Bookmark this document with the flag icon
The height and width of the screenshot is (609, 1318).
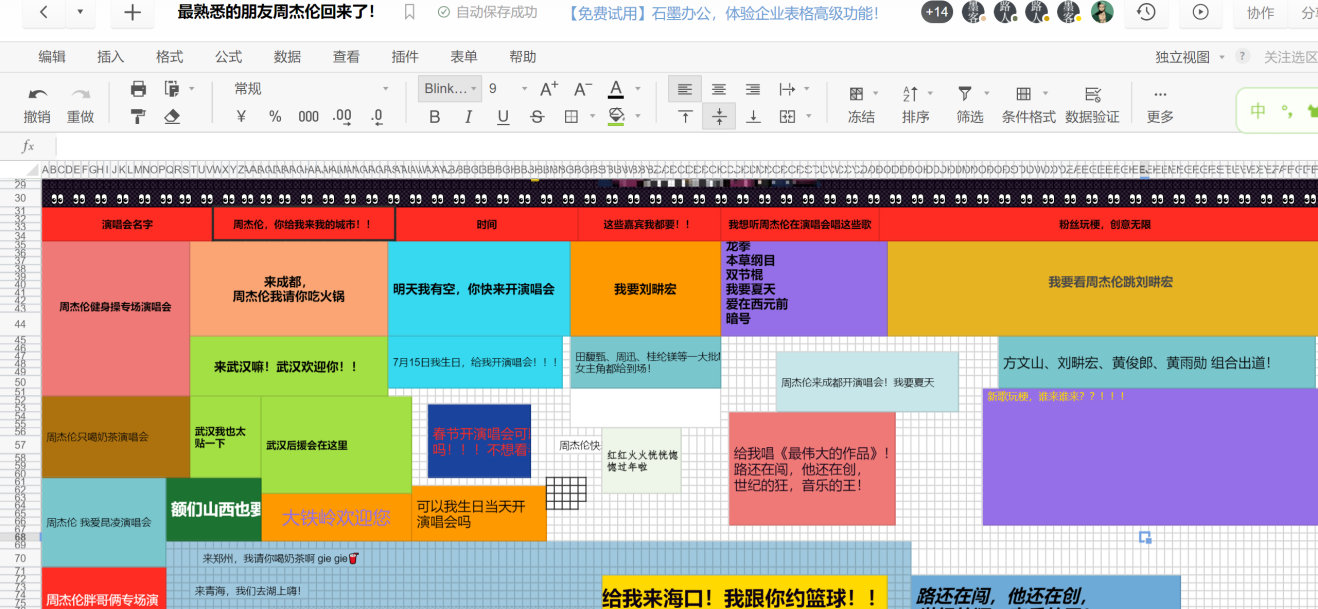point(409,12)
